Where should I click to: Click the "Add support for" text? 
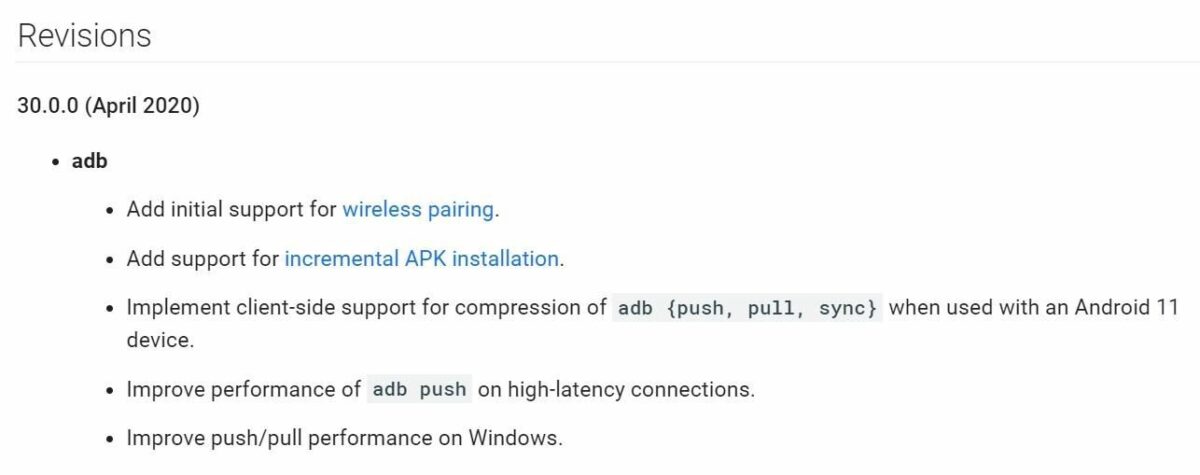202,259
